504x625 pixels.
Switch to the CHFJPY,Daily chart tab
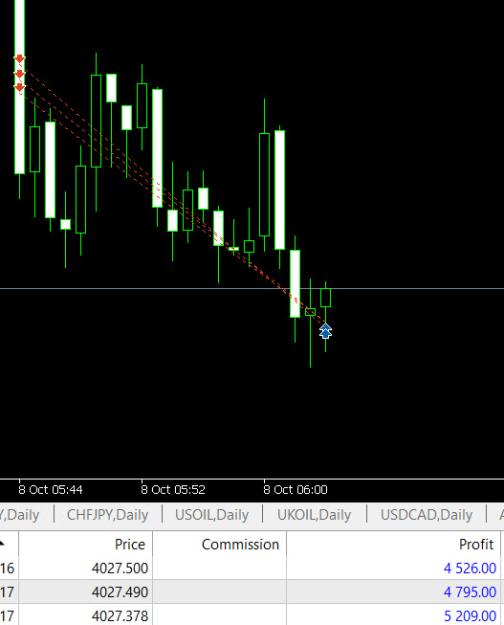coord(108,515)
